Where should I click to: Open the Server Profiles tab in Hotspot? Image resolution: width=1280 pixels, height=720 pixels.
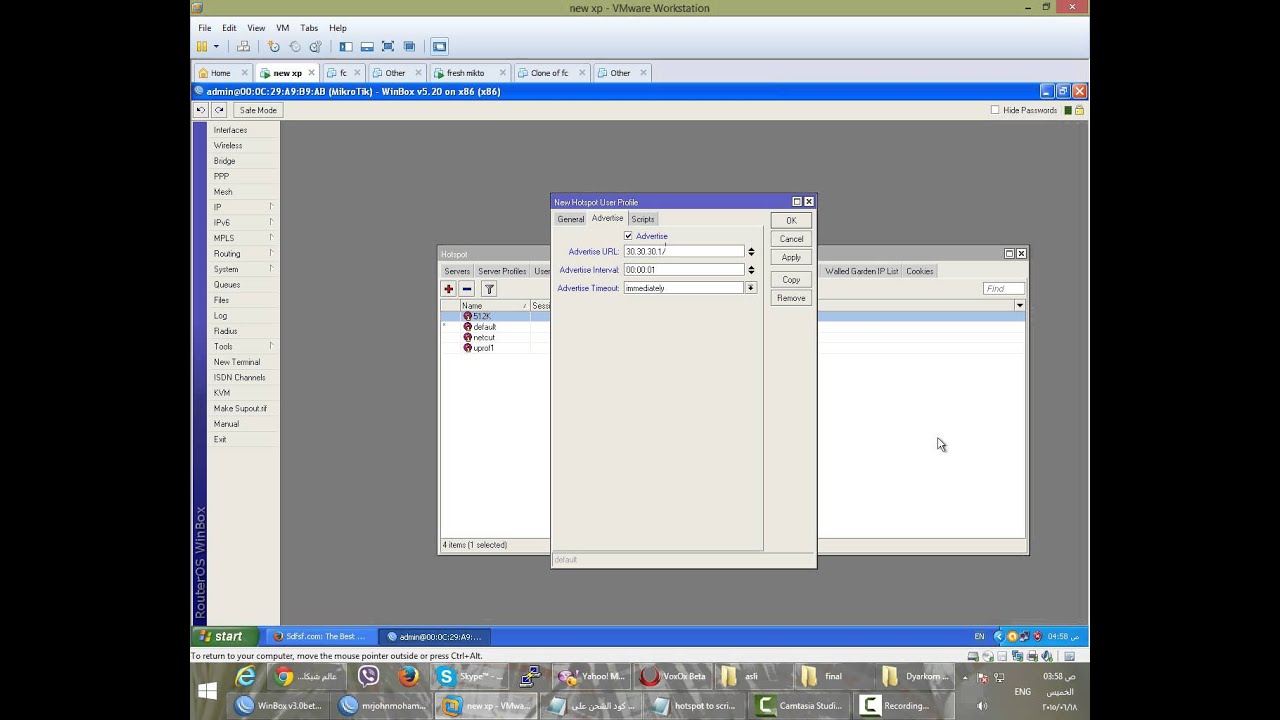[x=502, y=271]
